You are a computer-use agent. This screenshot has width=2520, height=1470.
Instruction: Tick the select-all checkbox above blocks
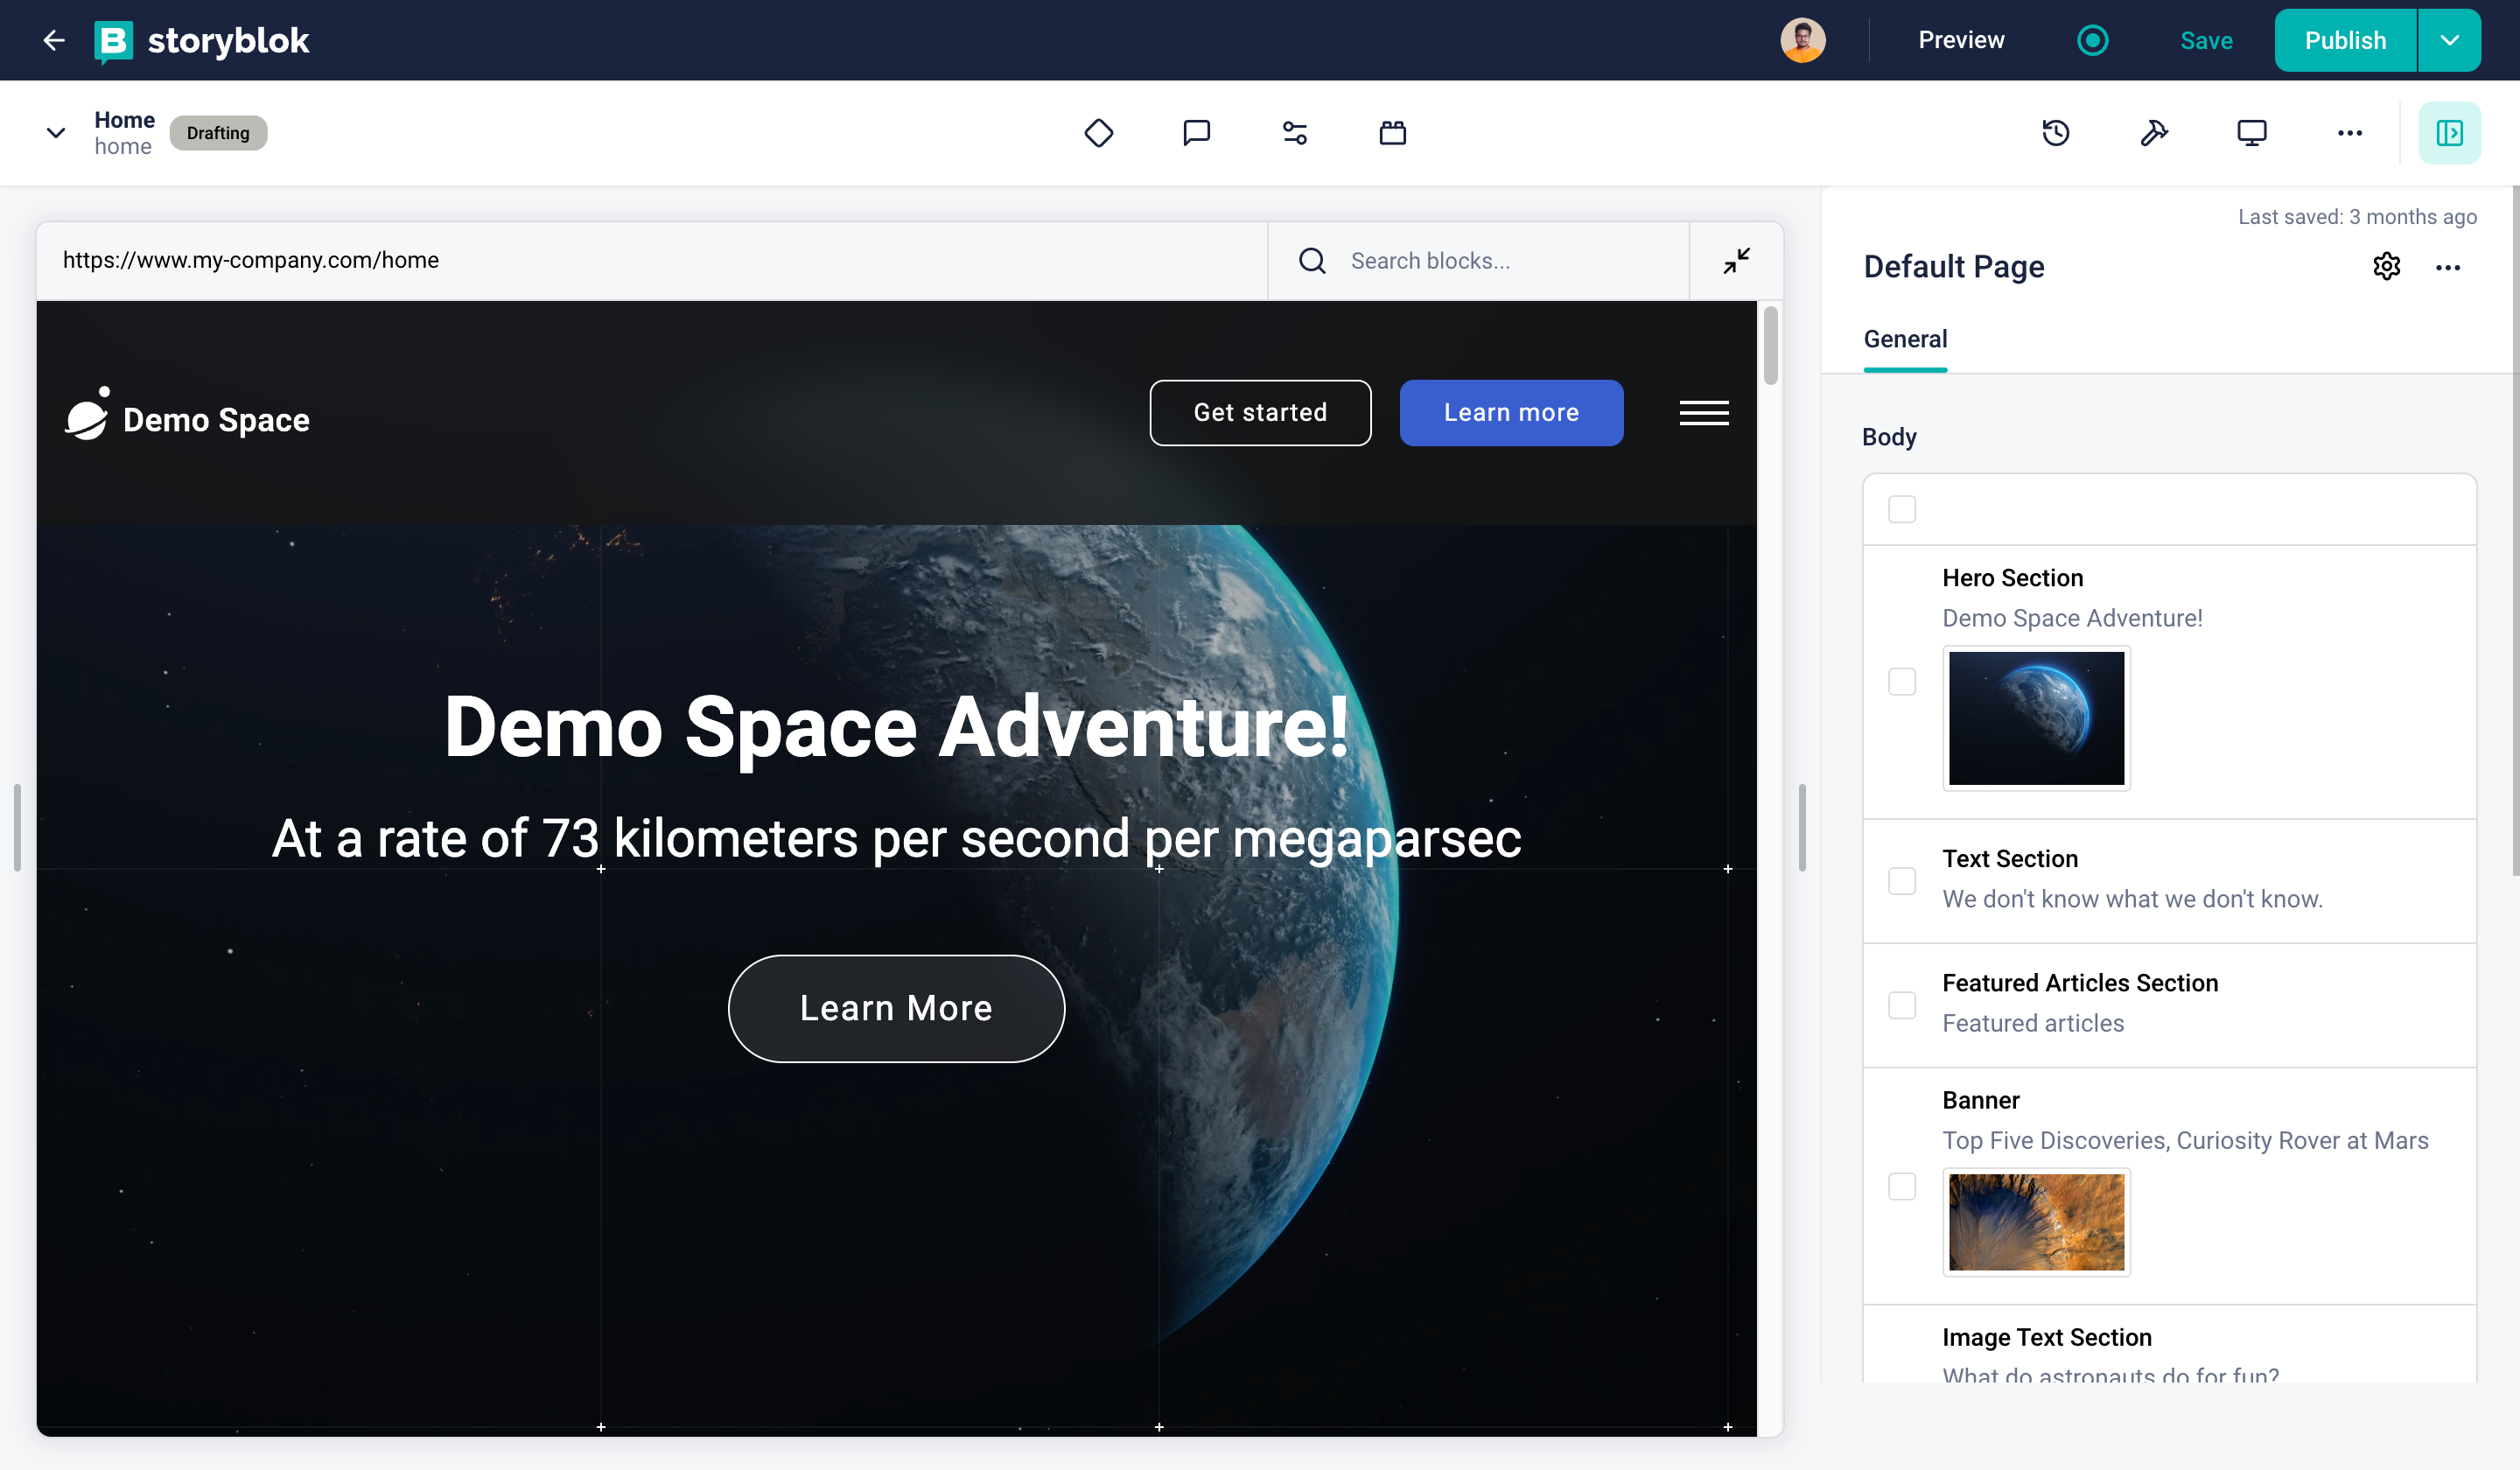tap(1901, 510)
